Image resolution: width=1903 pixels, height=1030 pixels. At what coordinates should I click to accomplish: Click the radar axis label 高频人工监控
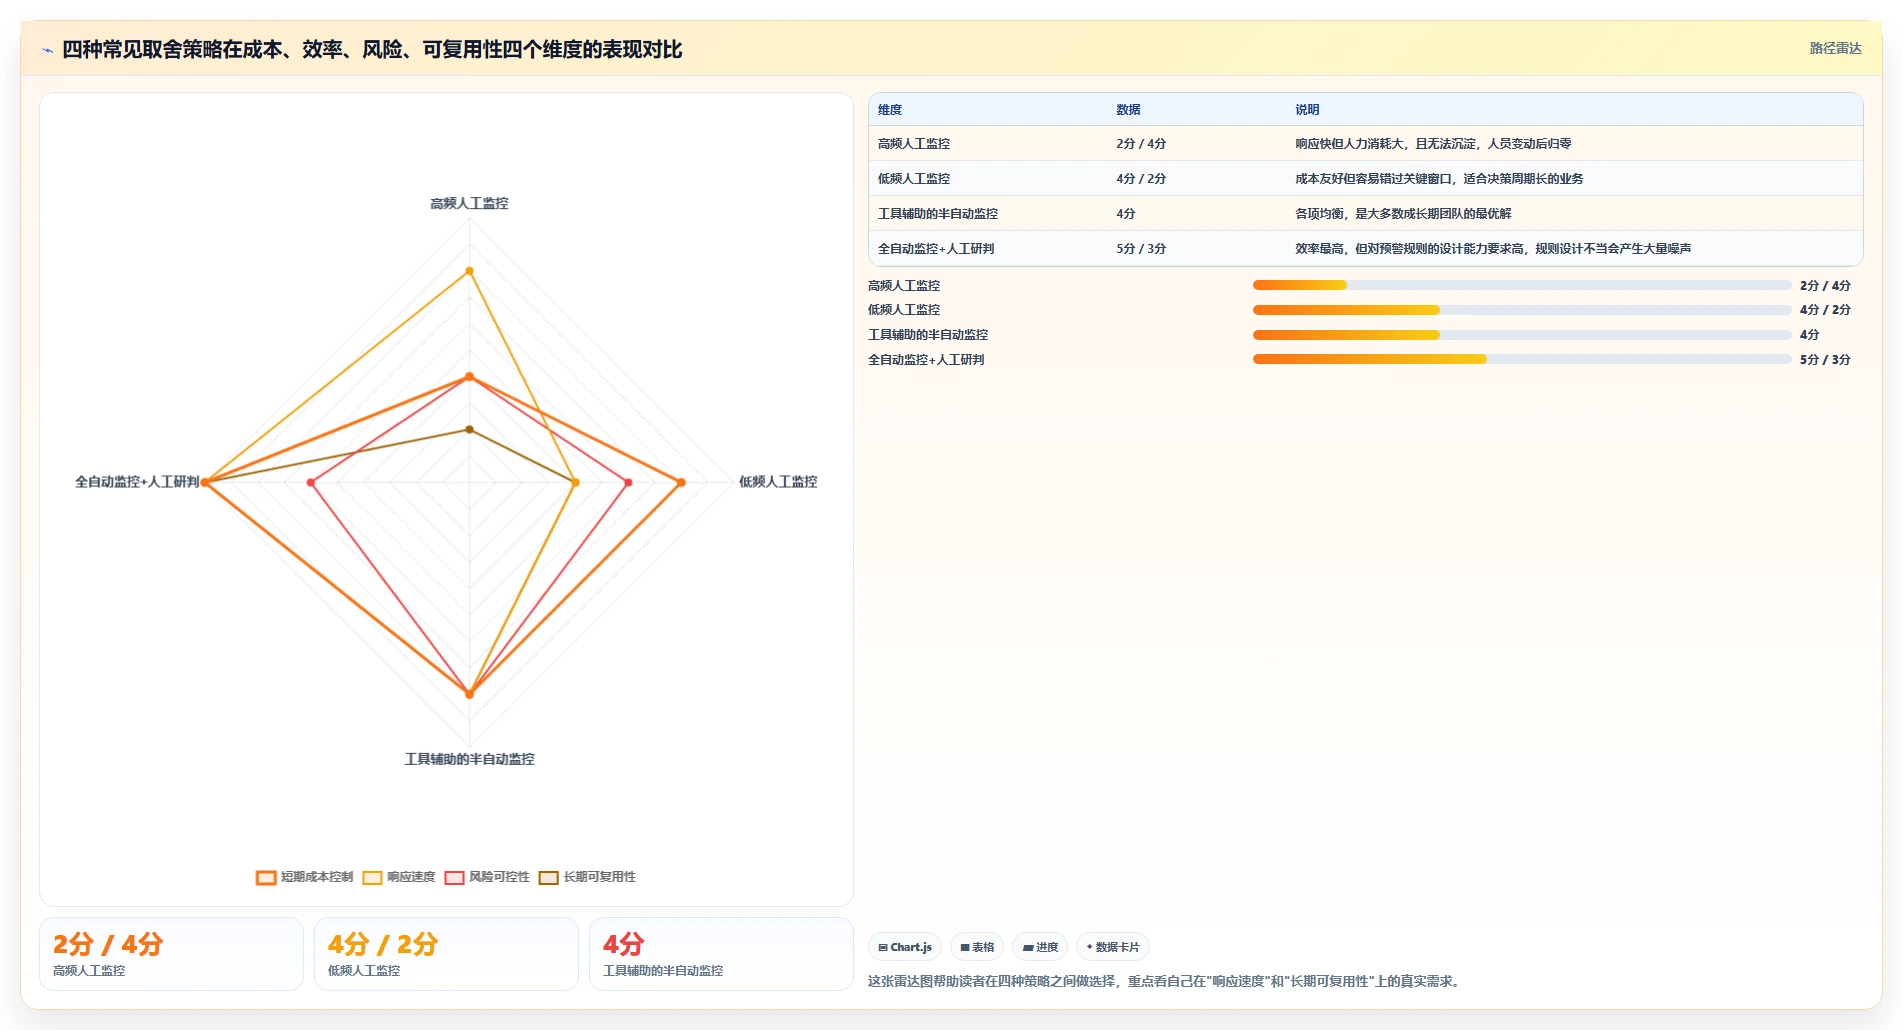(x=469, y=204)
